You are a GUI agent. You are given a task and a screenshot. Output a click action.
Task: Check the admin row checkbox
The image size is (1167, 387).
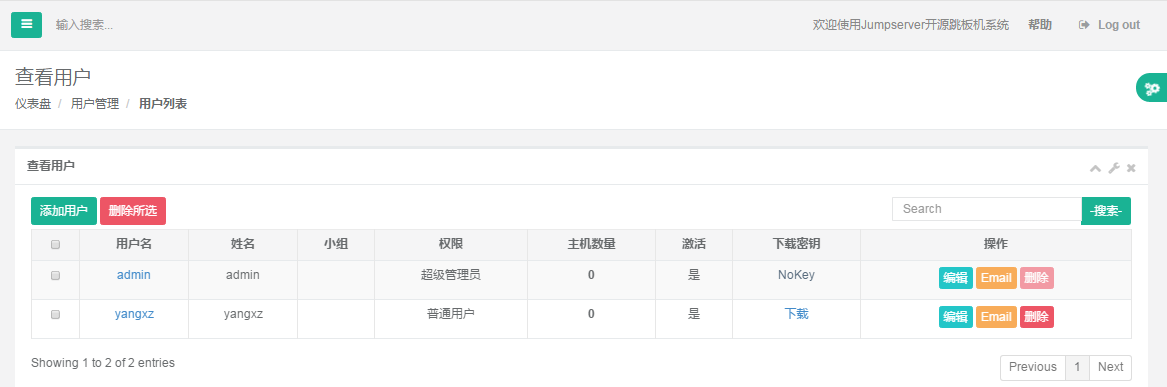(x=55, y=275)
